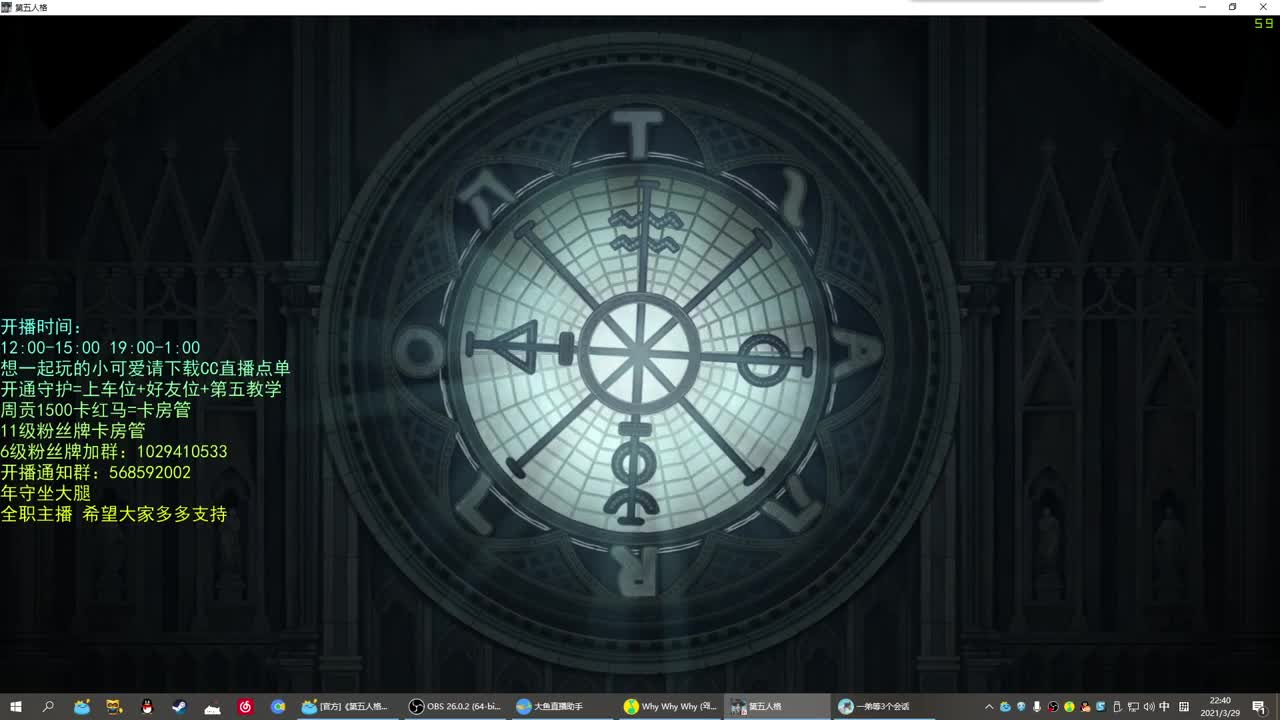Click the line 想一起玩的小可爱请下载CC直播点单
The width and height of the screenshot is (1280, 720).
[x=145, y=368]
